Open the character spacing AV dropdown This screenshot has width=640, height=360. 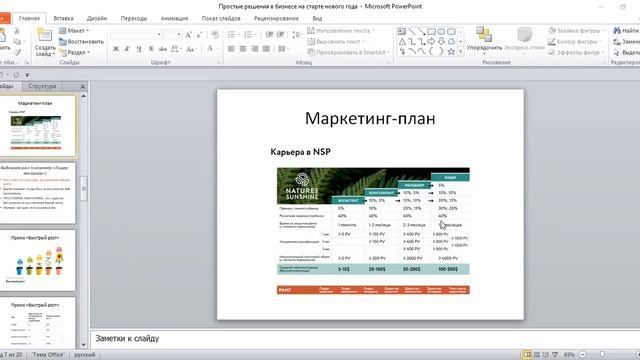coord(176,49)
